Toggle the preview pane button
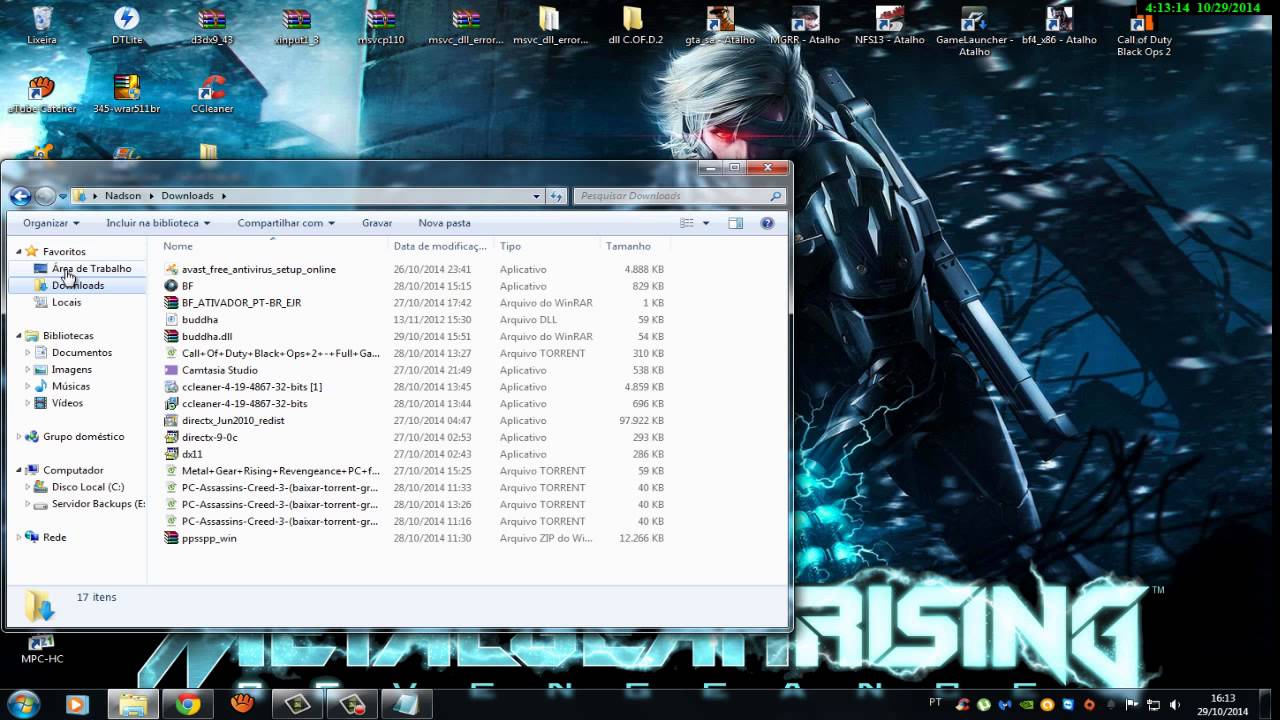 (x=735, y=223)
